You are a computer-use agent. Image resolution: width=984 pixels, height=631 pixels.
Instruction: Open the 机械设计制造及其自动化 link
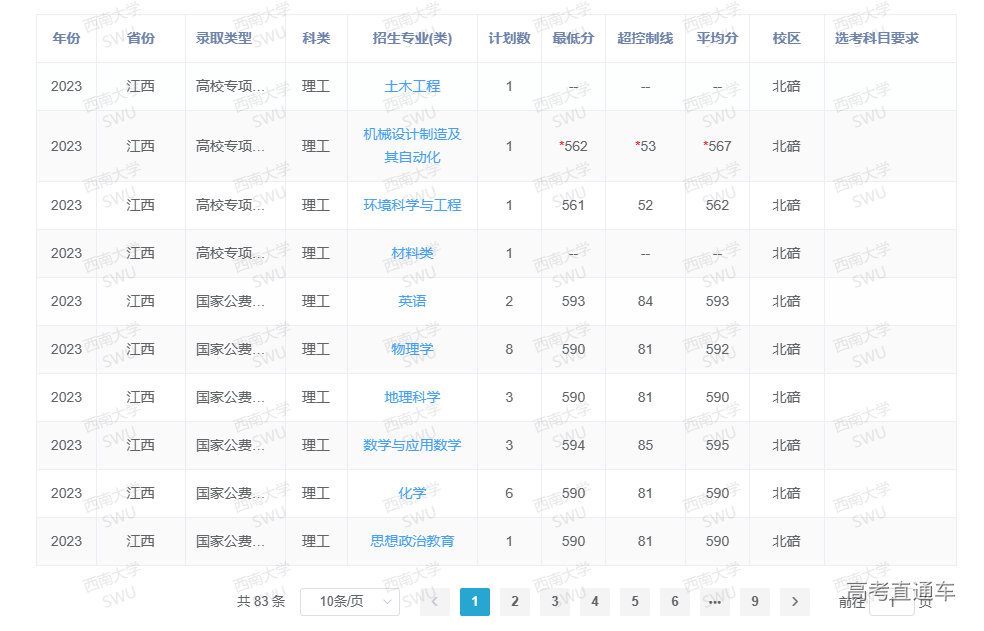[412, 146]
